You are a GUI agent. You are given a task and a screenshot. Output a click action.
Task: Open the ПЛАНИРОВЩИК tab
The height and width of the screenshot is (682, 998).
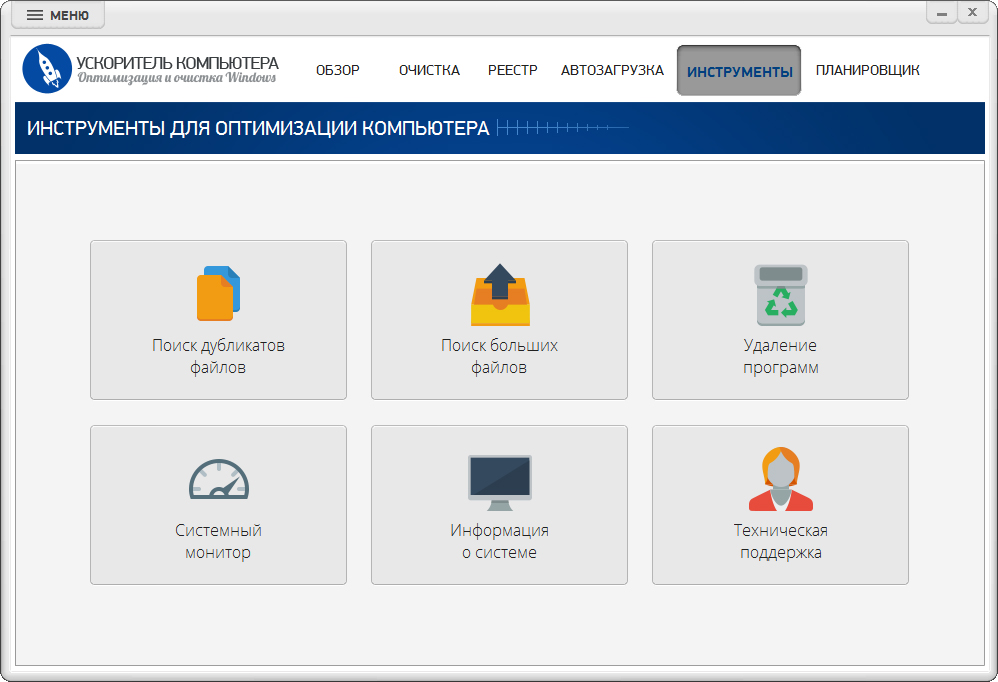(x=867, y=70)
